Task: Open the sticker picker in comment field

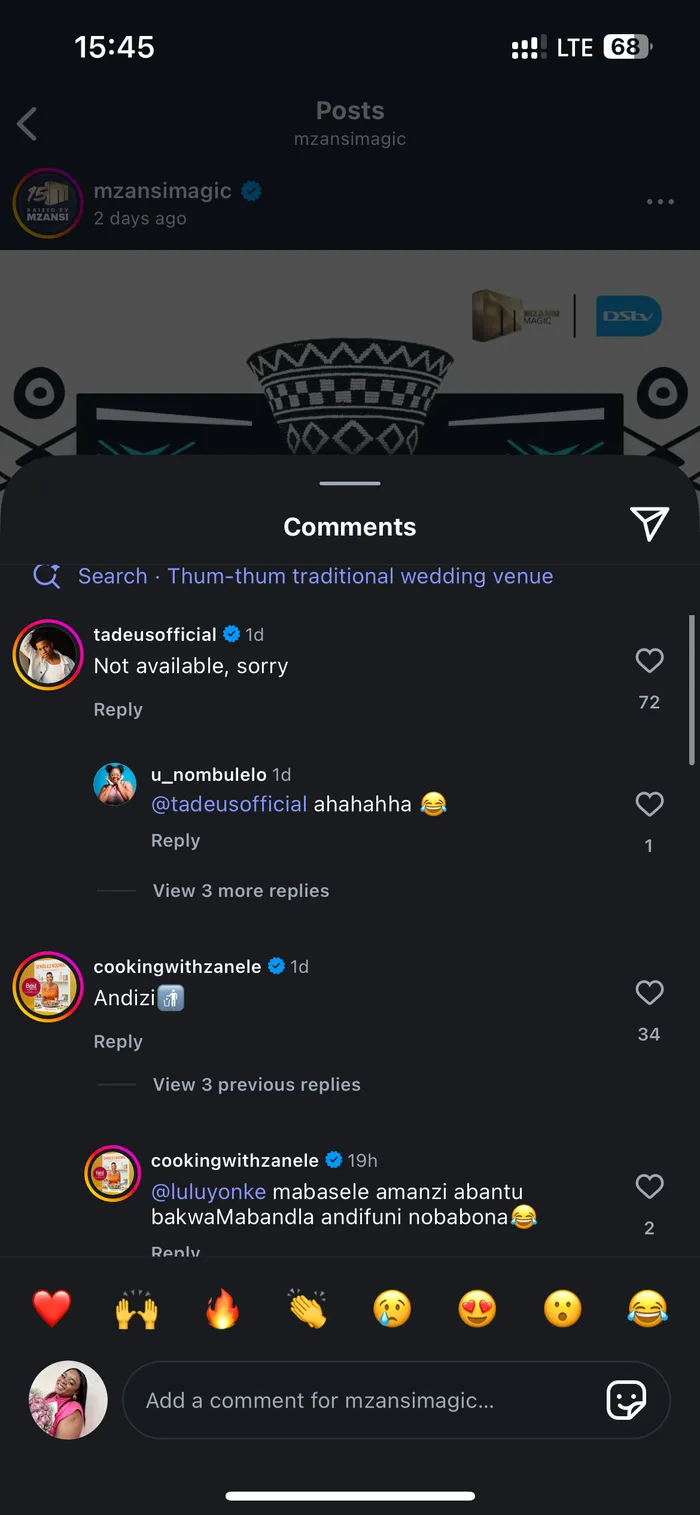Action: tap(626, 1400)
